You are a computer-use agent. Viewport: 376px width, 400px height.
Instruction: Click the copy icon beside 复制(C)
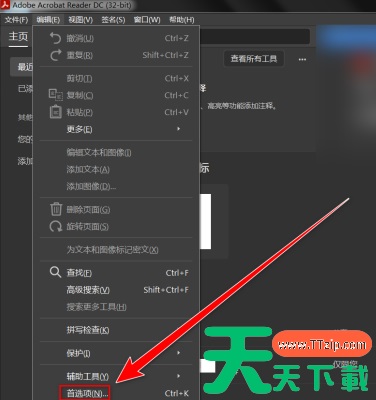55,95
